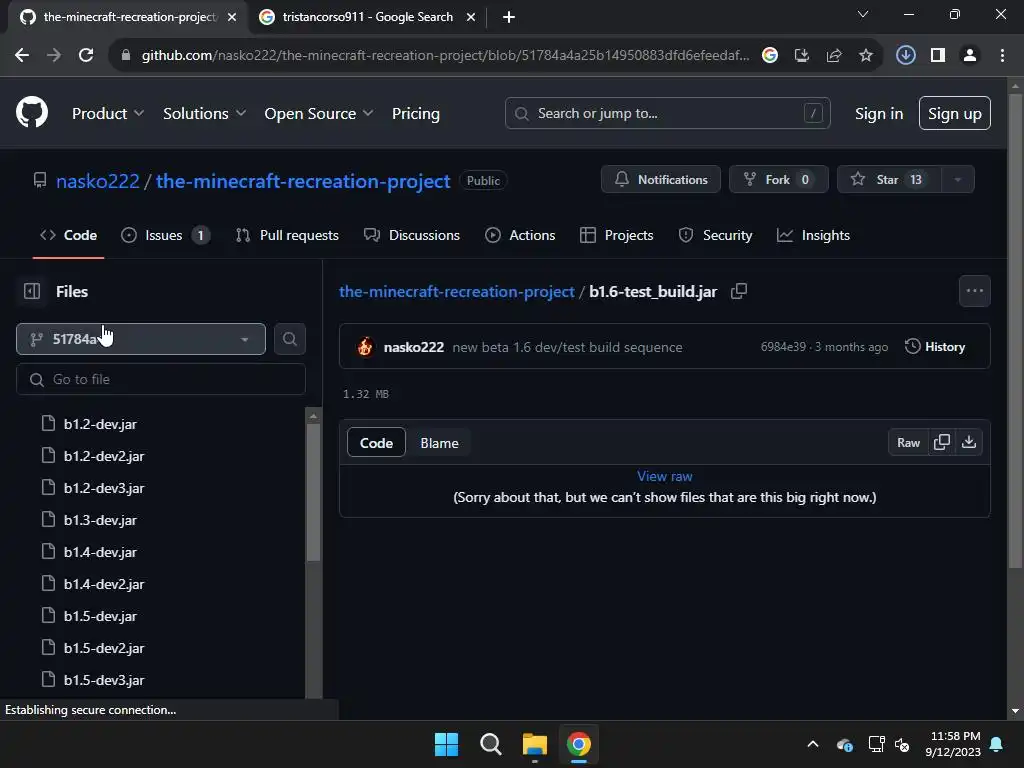Open the Projects tab

(x=616, y=235)
